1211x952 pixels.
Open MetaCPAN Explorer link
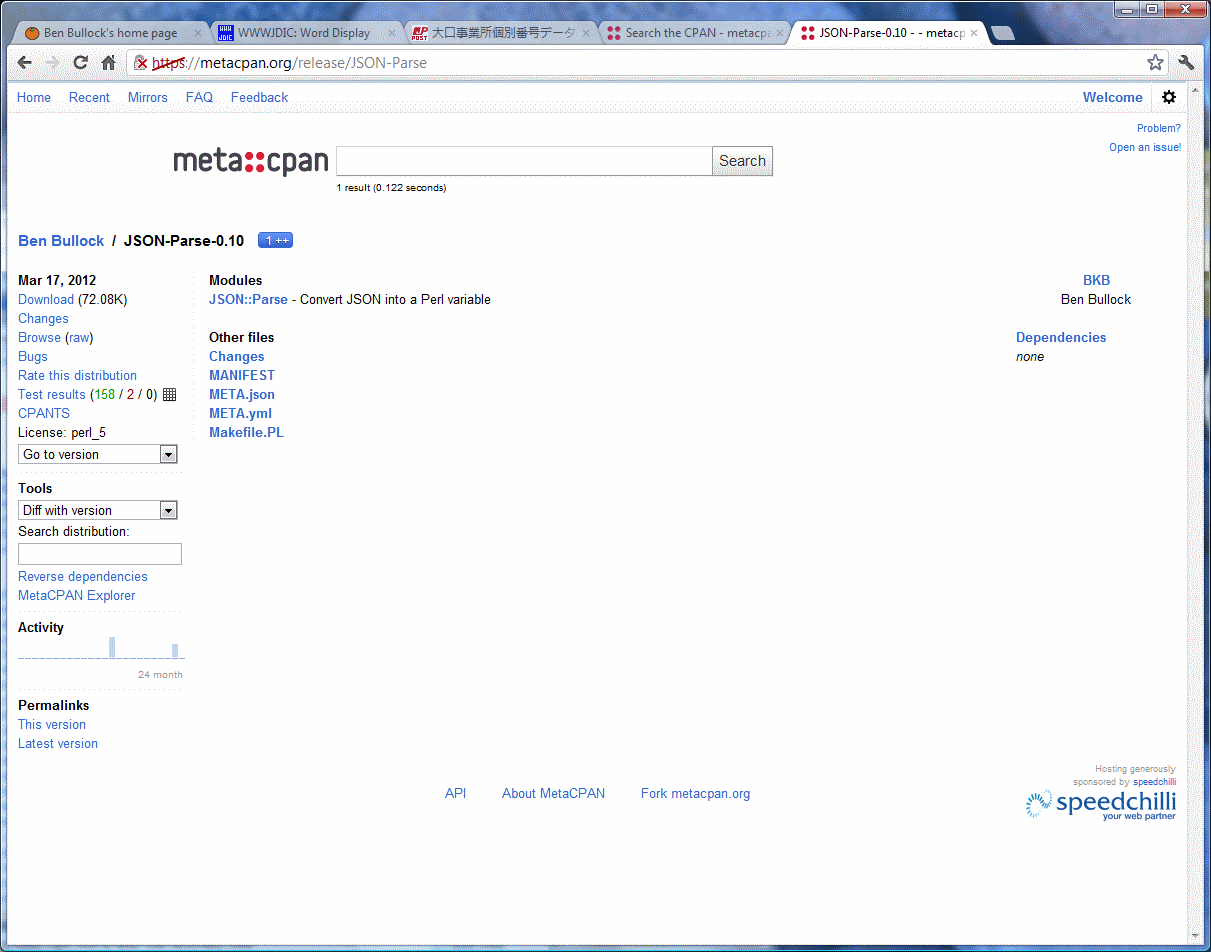coord(76,595)
